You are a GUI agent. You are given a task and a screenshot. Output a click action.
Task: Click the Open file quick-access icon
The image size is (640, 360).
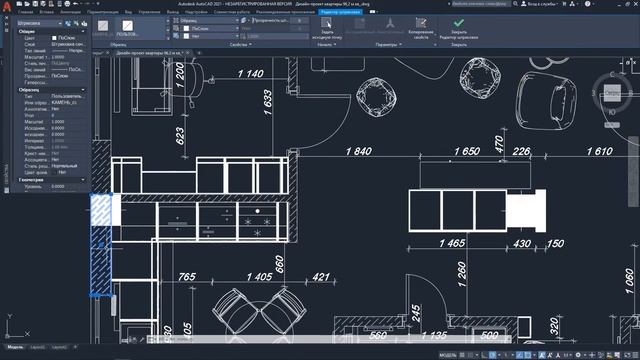pos(27,4)
